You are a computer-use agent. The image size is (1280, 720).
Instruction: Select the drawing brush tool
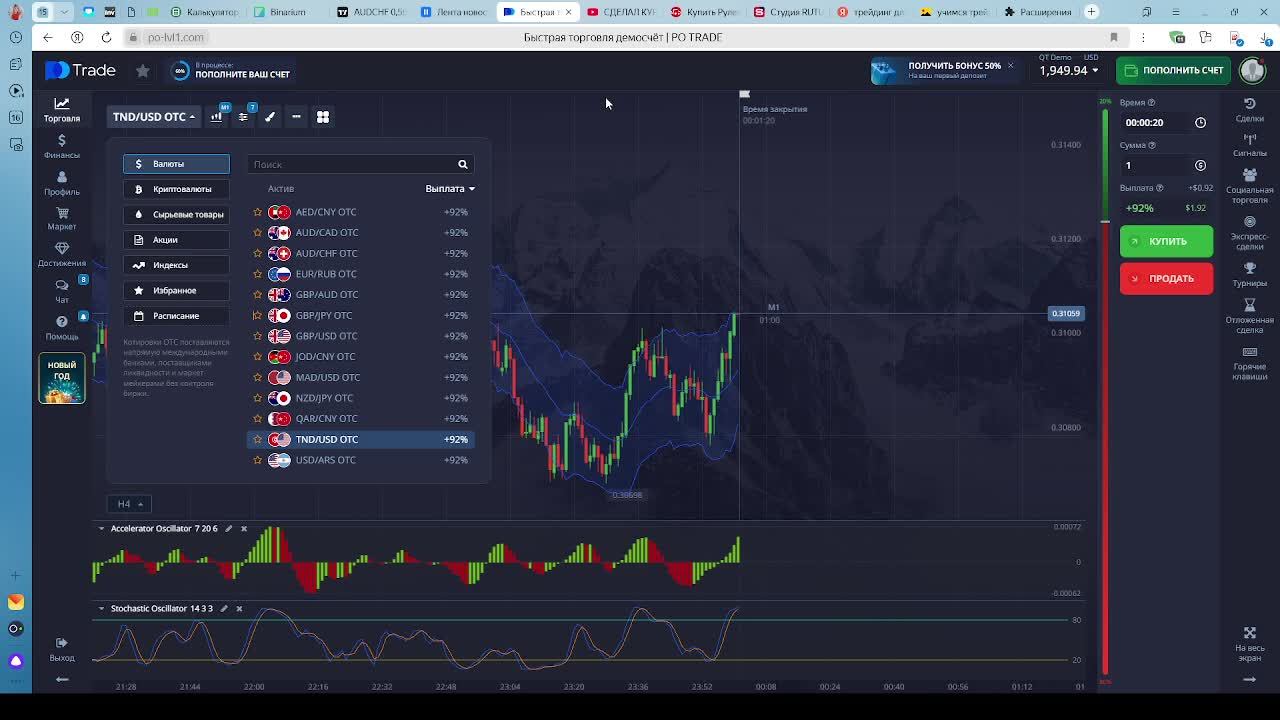click(270, 117)
